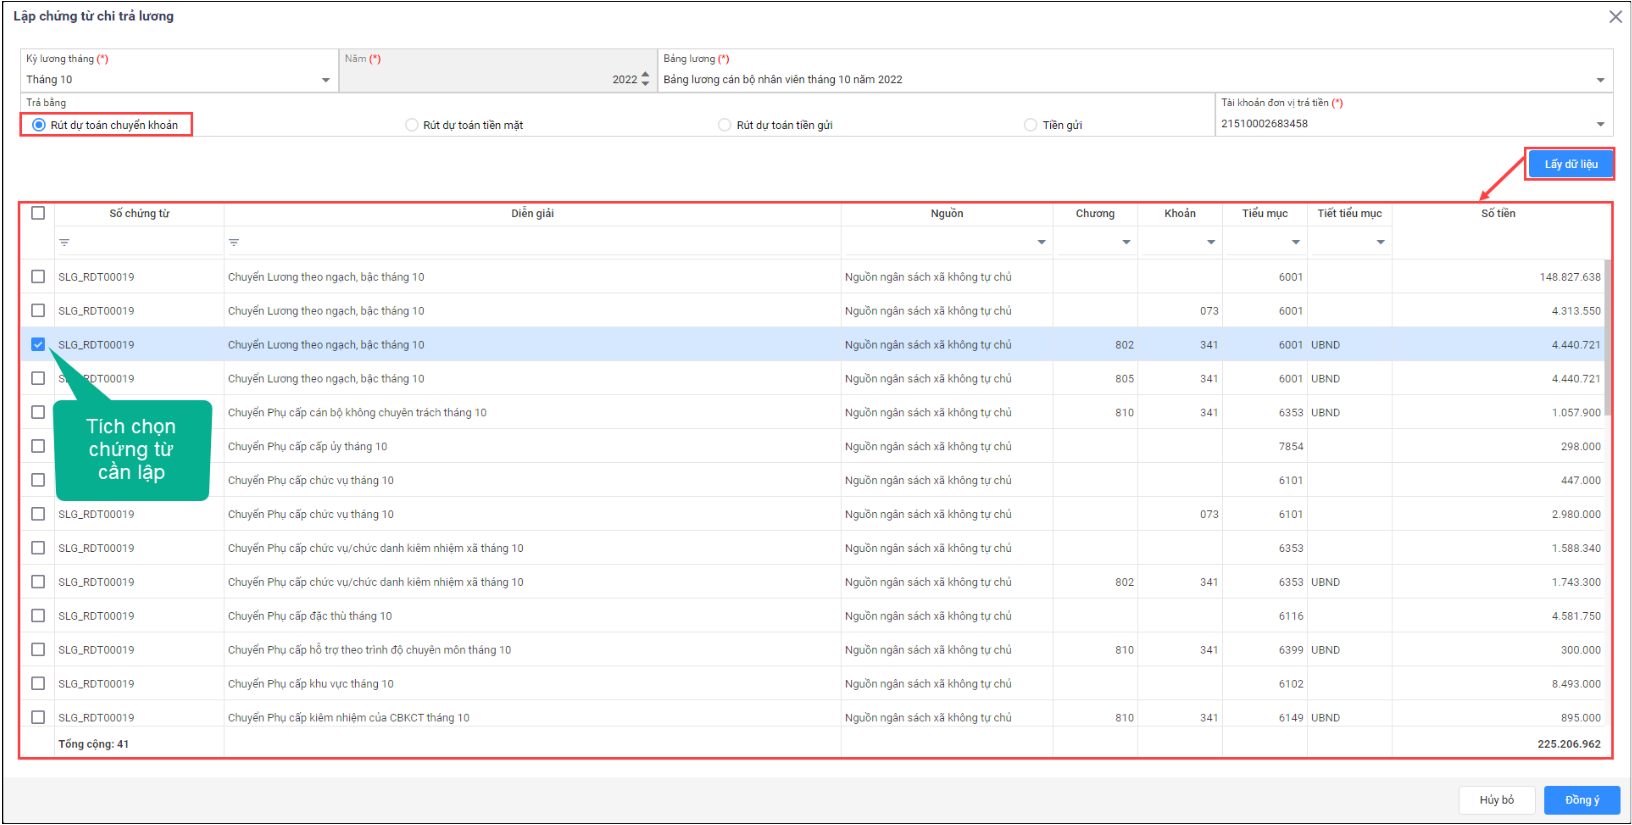This screenshot has height=825, width=1632.
Task: Click Số tiền column header
Action: click(x=1498, y=214)
